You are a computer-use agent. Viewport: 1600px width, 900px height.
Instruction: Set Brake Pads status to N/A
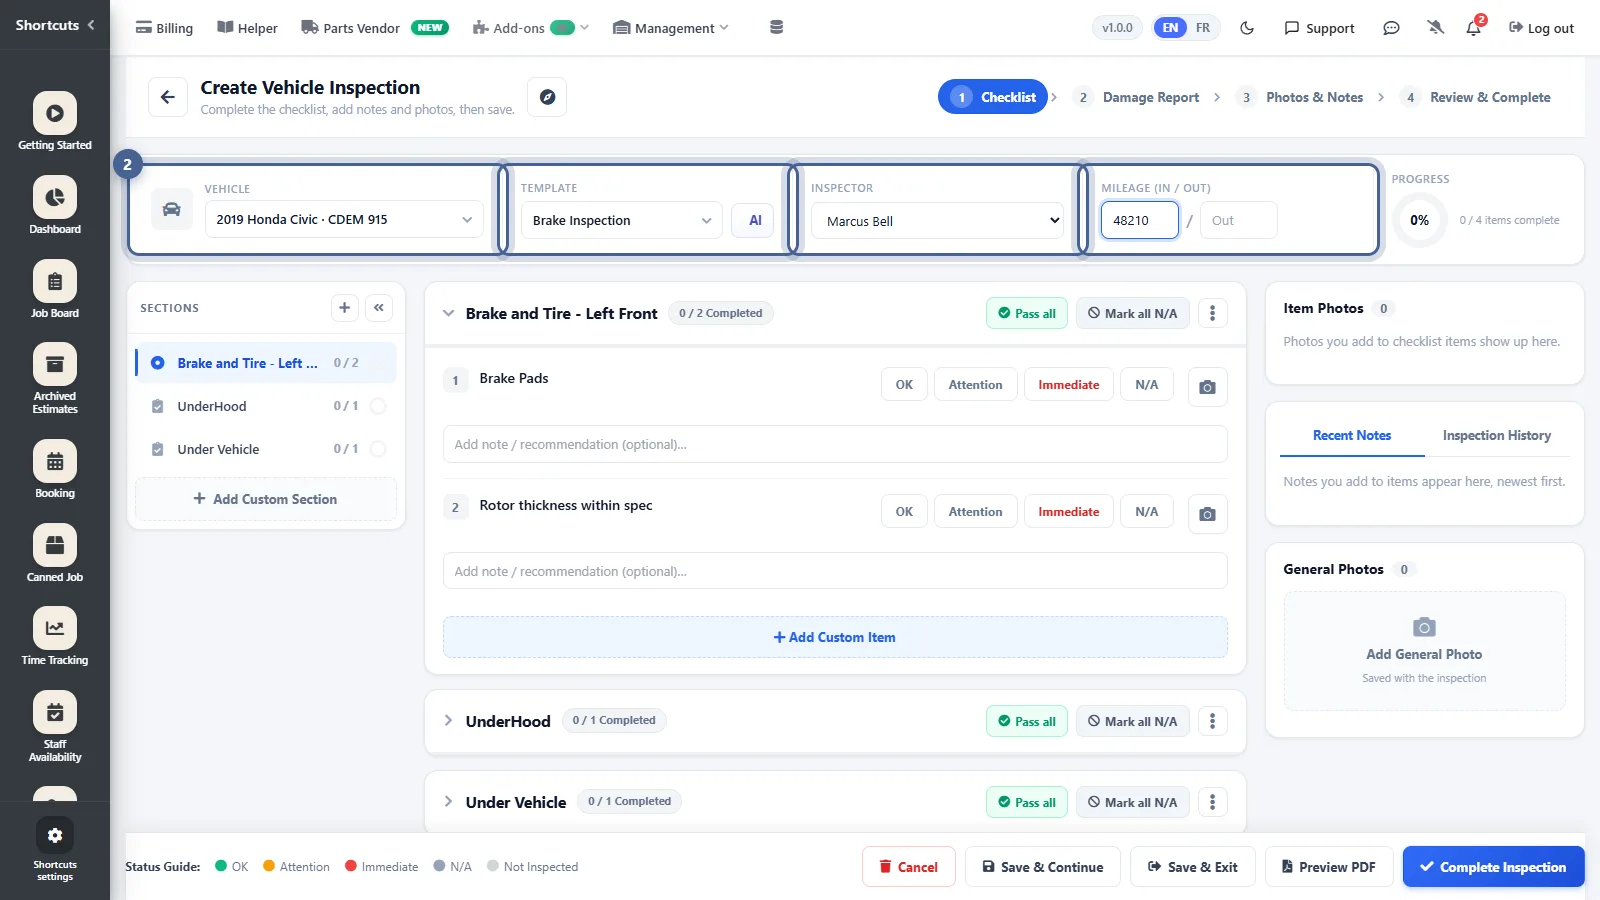1146,385
